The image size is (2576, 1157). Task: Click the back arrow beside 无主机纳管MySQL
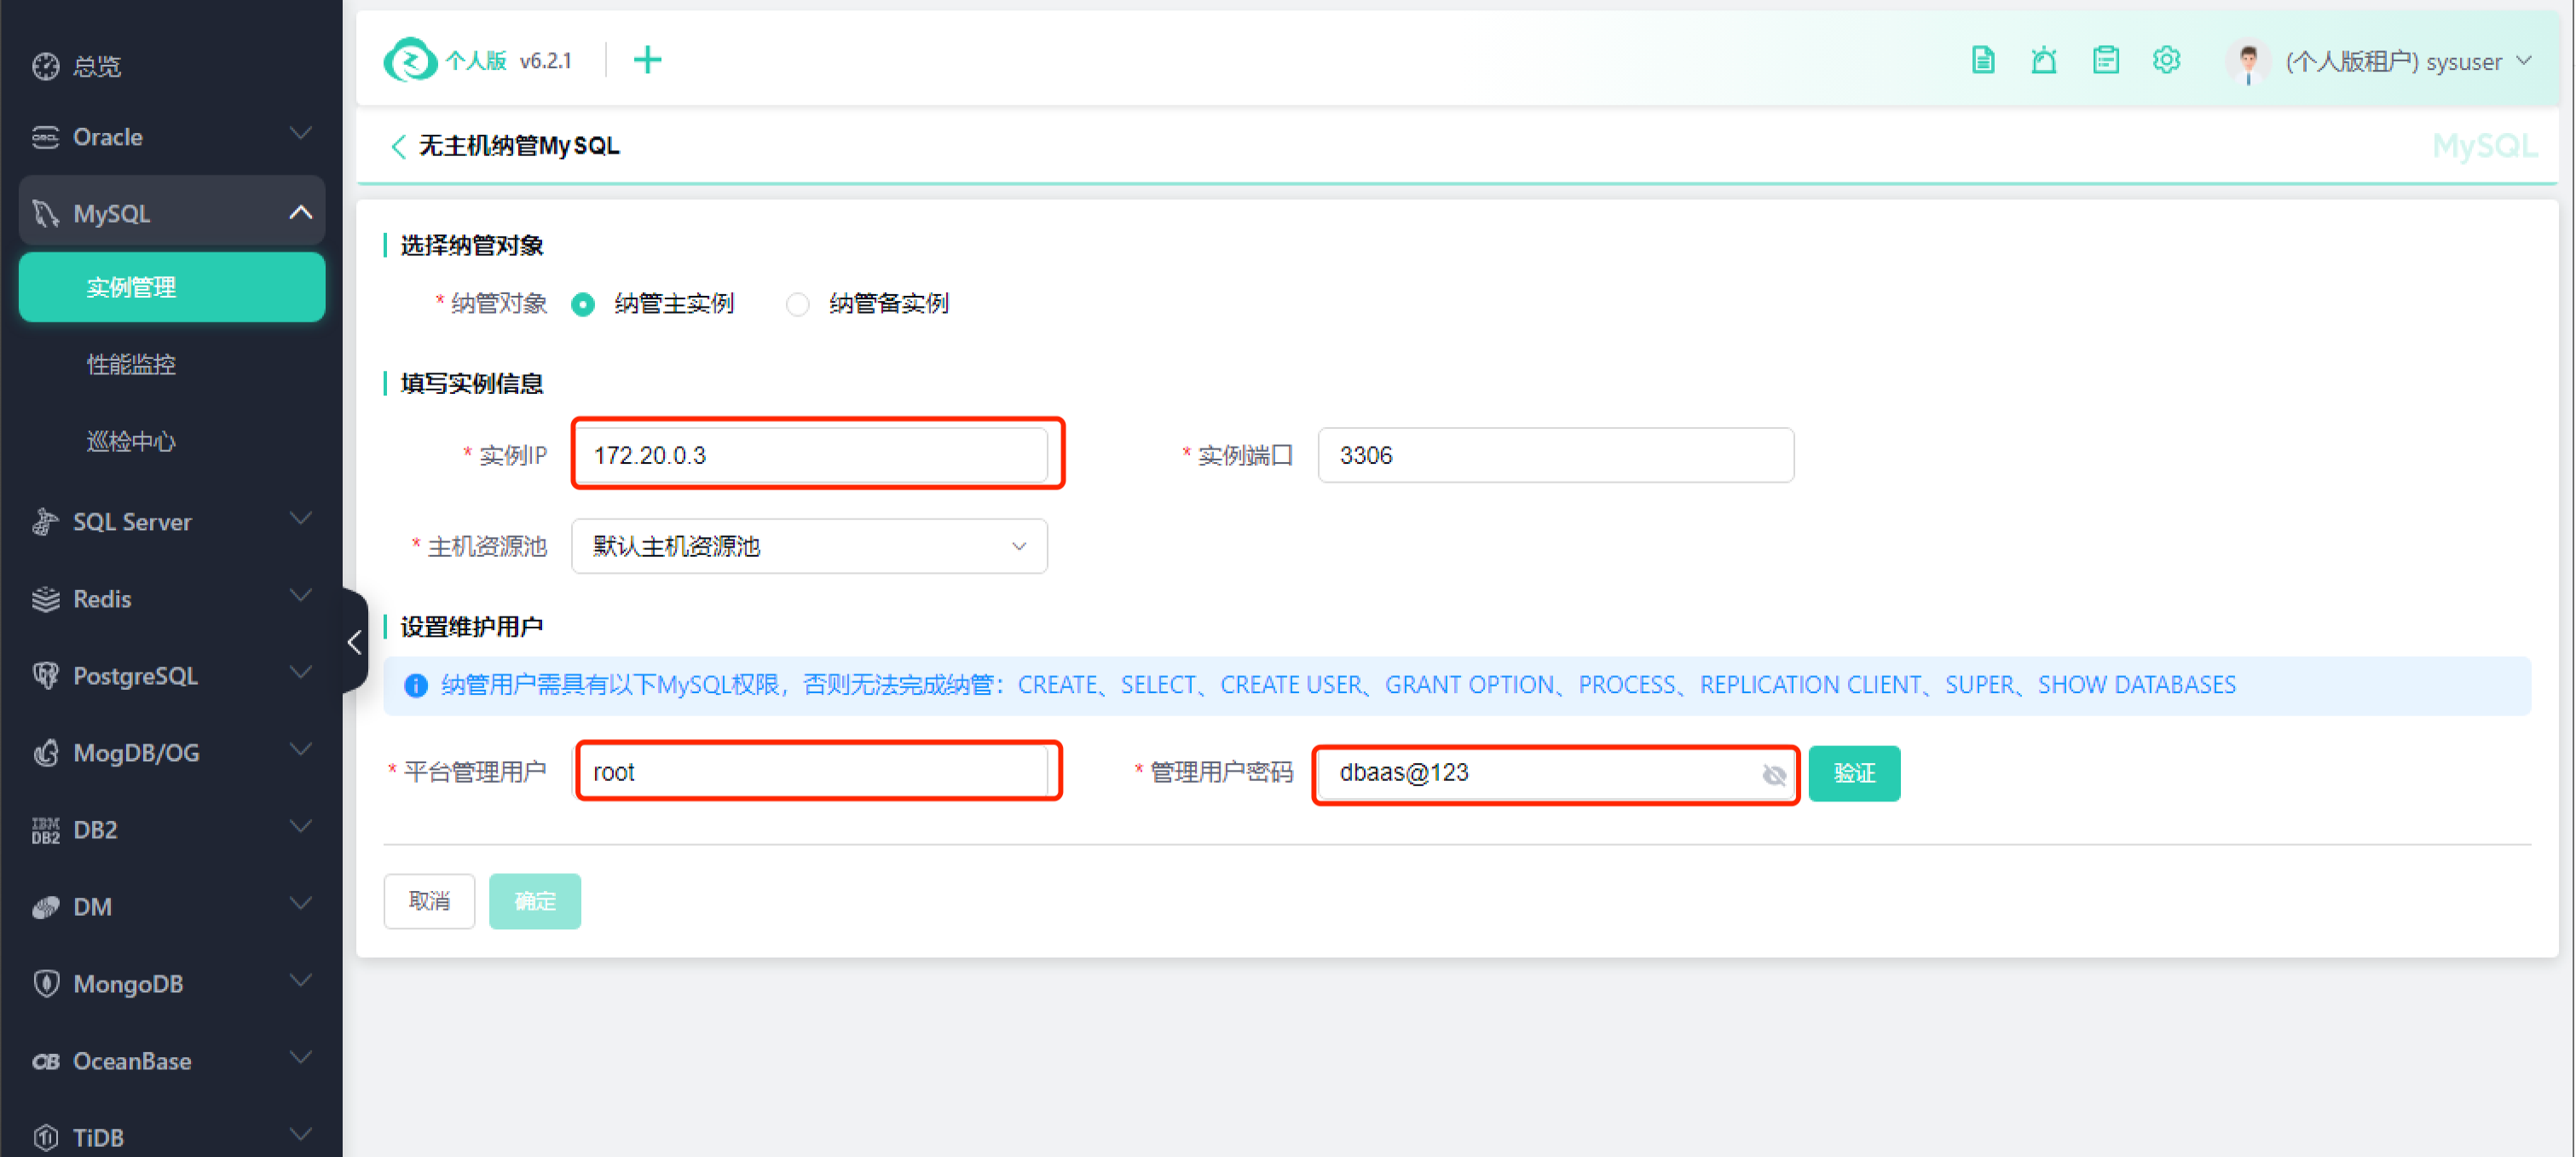click(x=397, y=146)
